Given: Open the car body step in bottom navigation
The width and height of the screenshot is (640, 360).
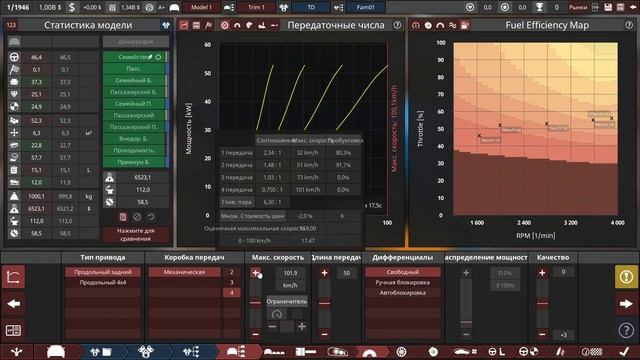Looking at the screenshot, I should click(x=56, y=351).
